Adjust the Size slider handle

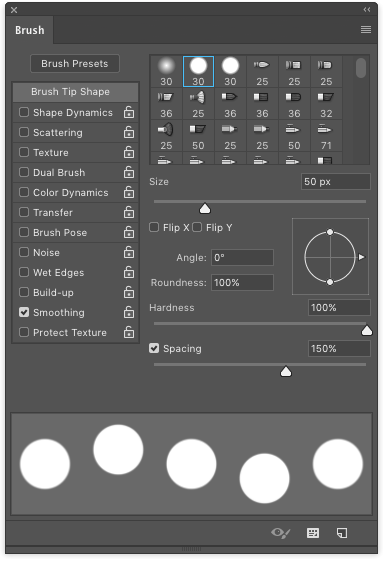[x=205, y=209]
